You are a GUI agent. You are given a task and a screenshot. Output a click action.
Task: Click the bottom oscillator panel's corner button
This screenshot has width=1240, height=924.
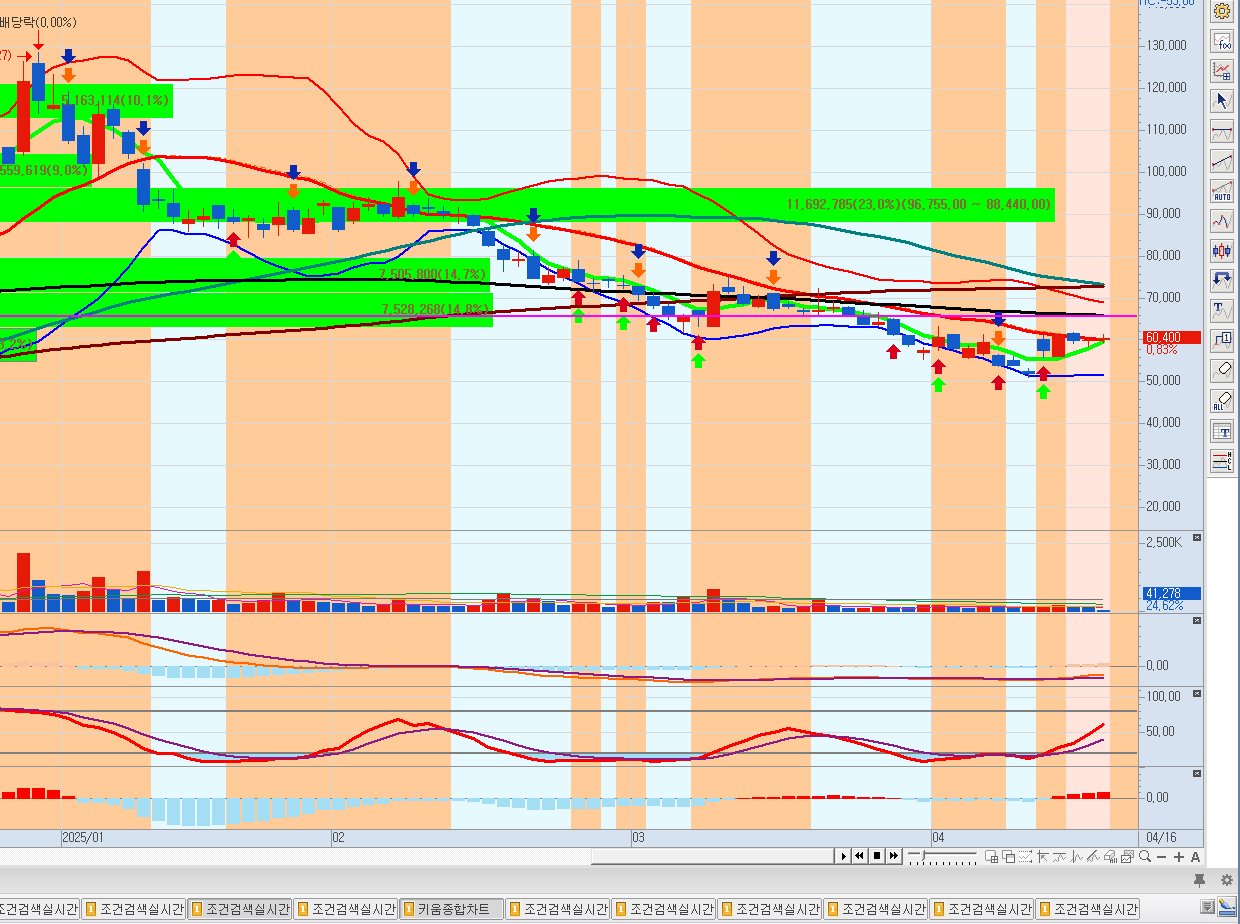click(x=1197, y=773)
